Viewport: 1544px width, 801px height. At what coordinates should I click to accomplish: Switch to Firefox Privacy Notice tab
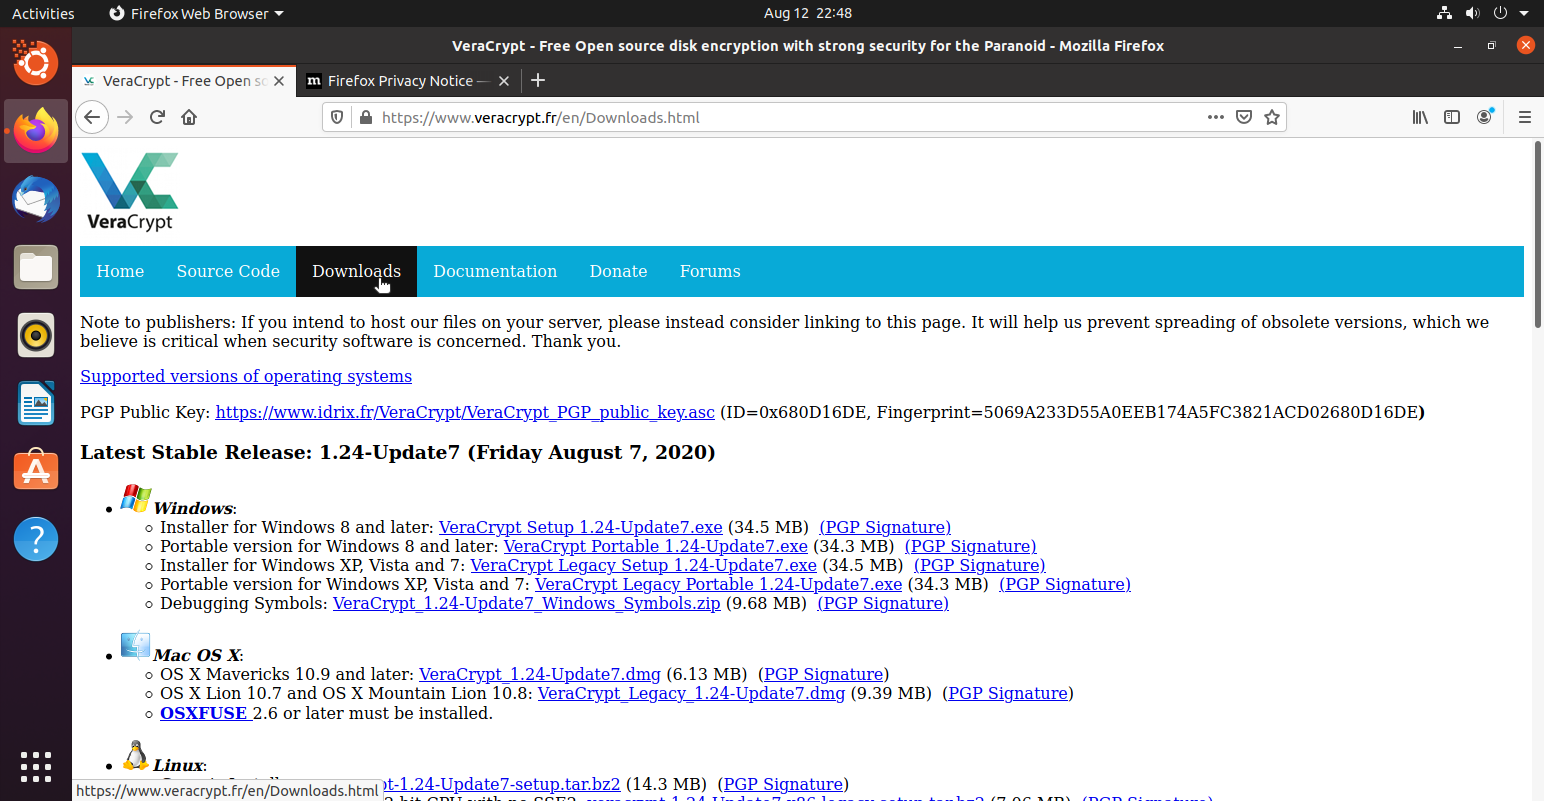tap(408, 81)
